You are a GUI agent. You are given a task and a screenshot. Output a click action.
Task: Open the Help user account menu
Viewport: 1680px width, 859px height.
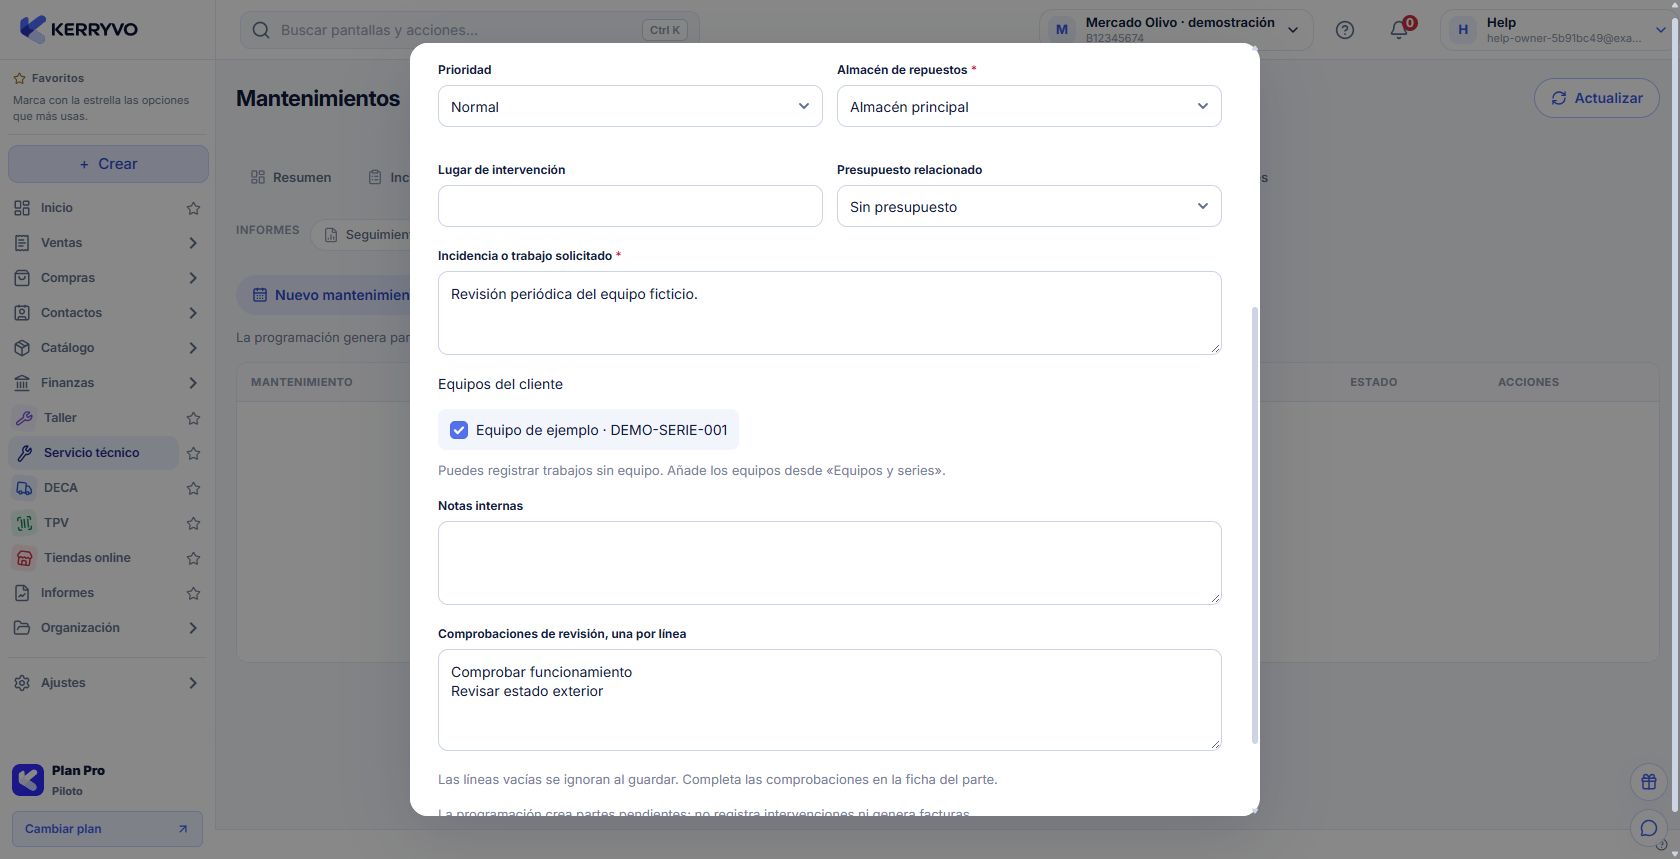(x=1559, y=30)
